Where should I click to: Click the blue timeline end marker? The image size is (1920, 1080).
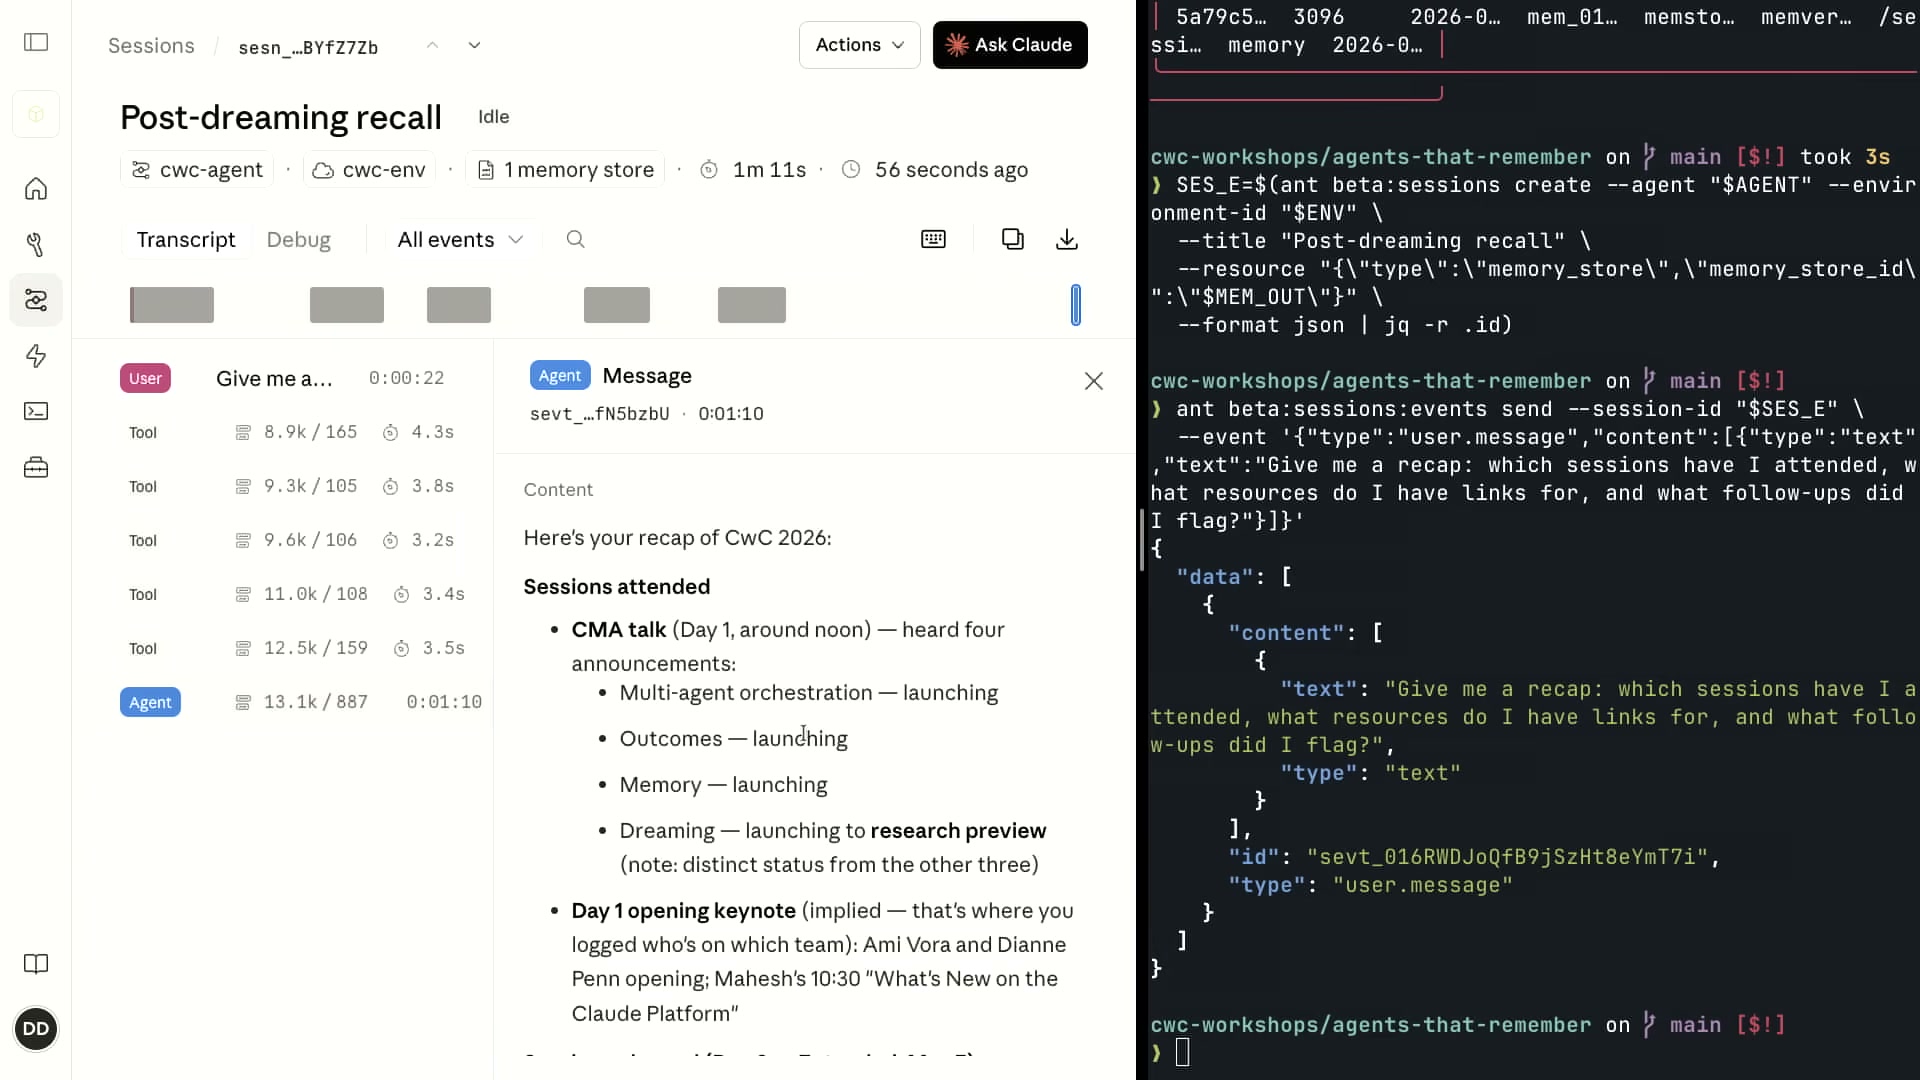1076,305
